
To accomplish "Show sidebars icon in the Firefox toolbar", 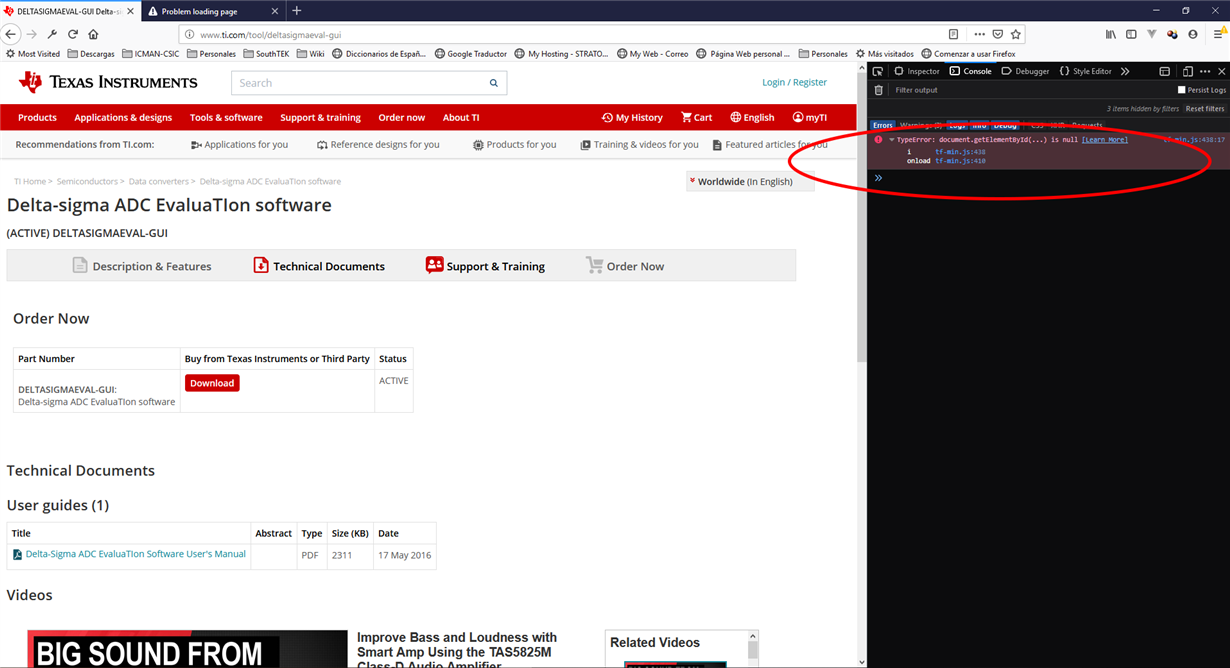I will [x=1131, y=34].
